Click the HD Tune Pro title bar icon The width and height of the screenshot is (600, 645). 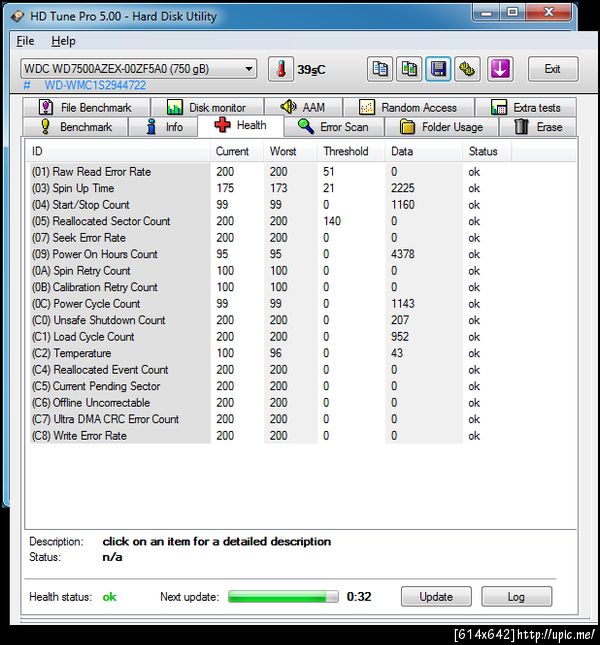point(17,16)
